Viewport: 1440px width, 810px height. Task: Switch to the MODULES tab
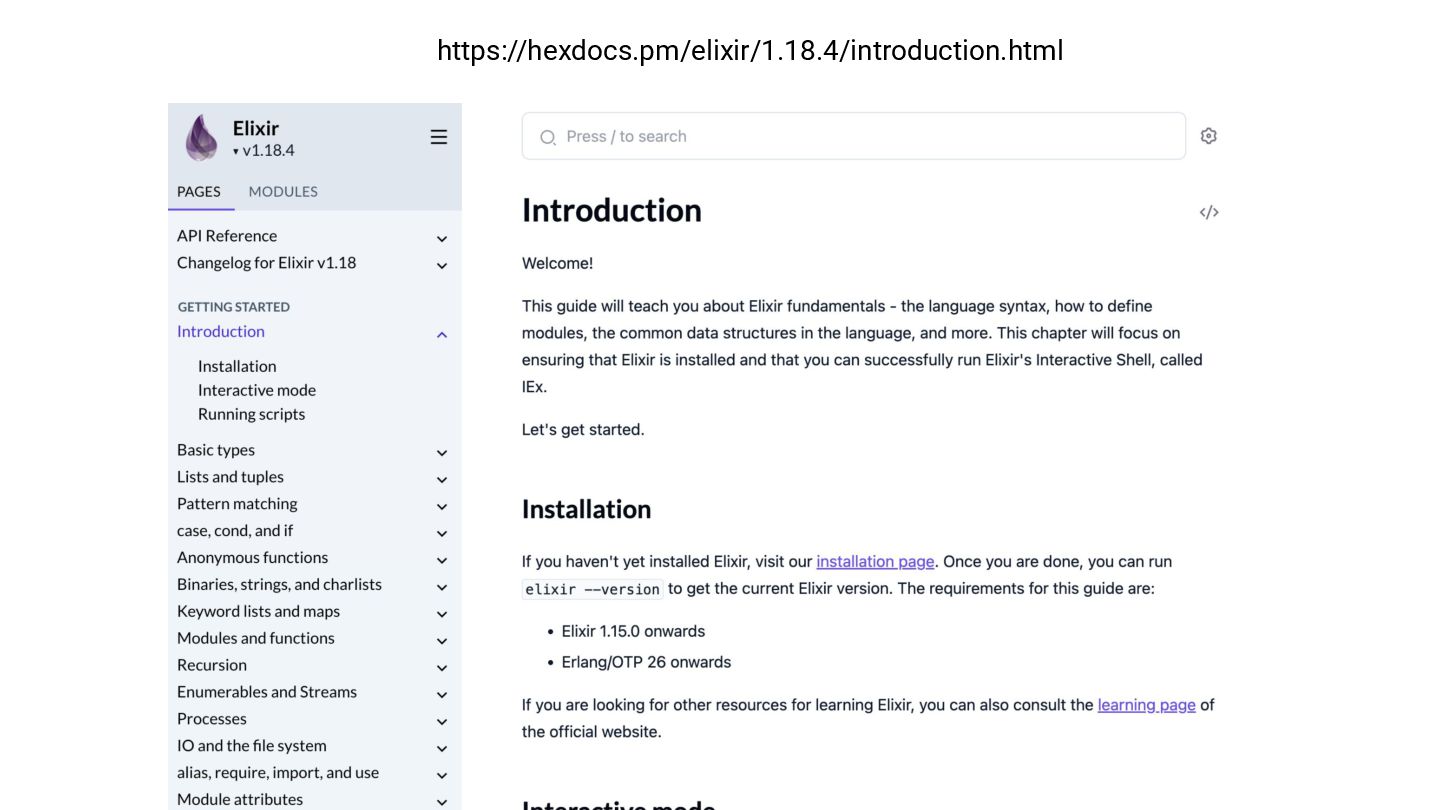click(x=283, y=191)
